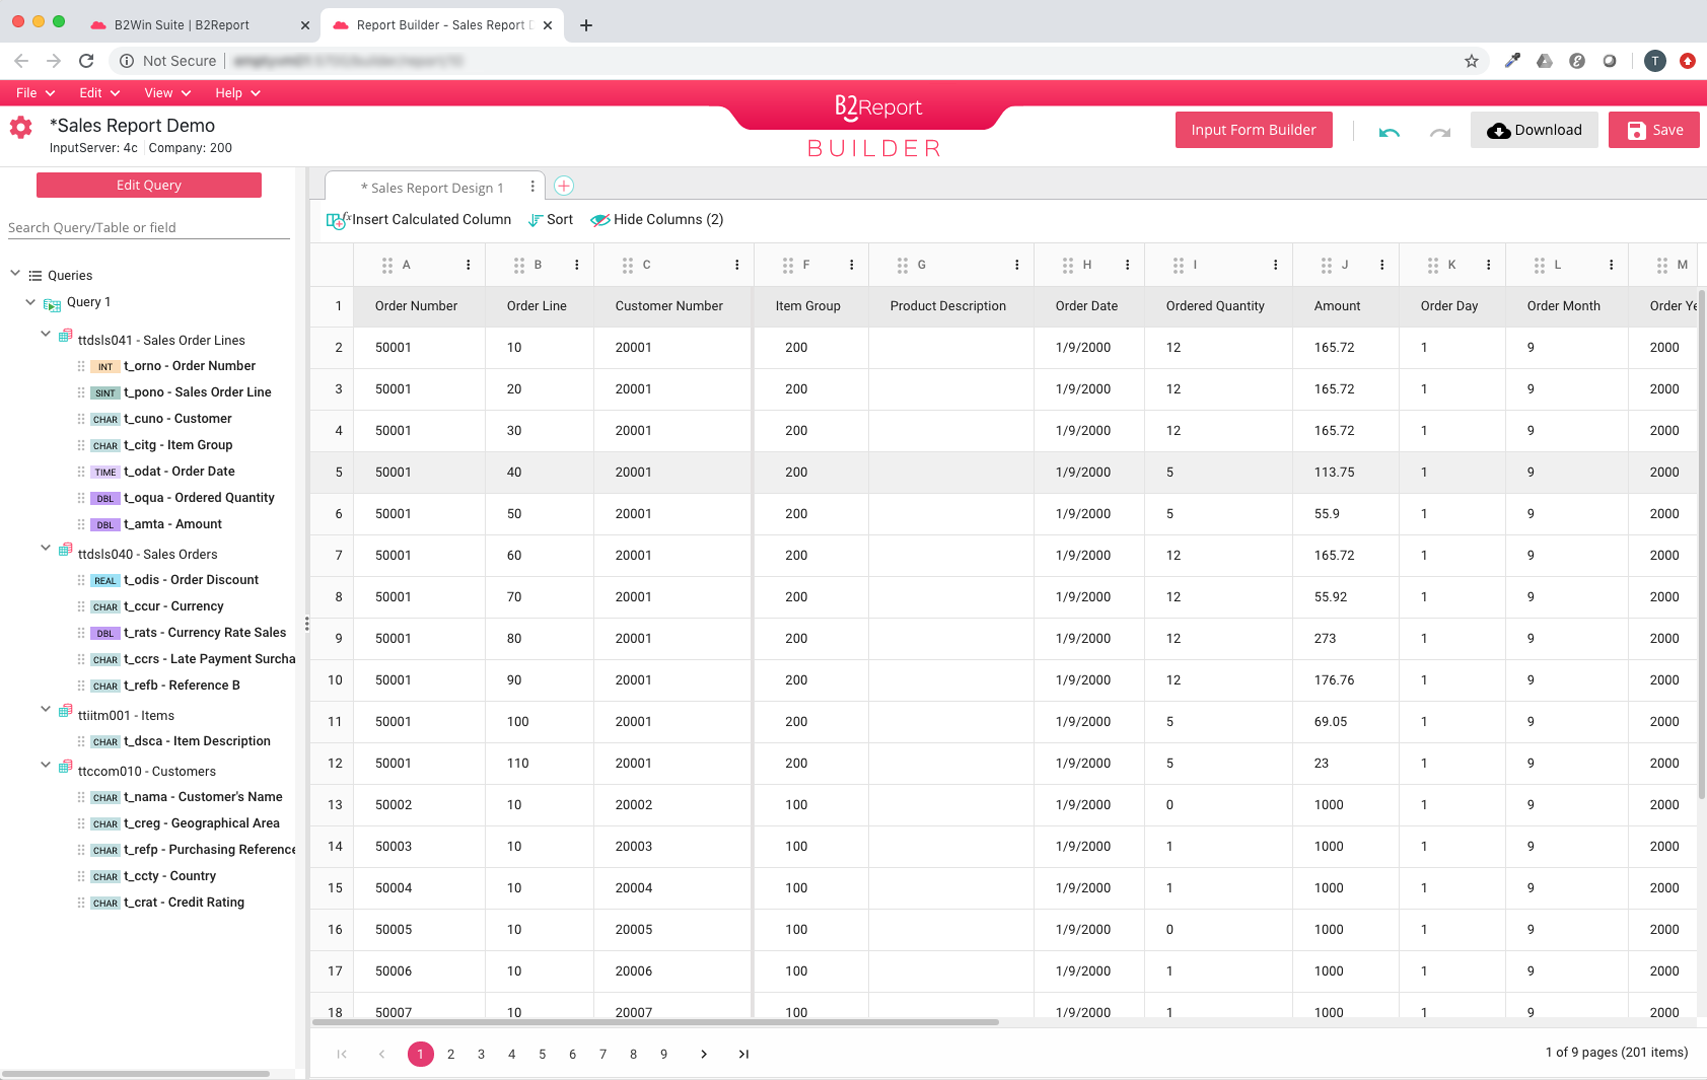Screen dimensions: 1707x1080
Task: Open the View menu
Action: coord(167,93)
